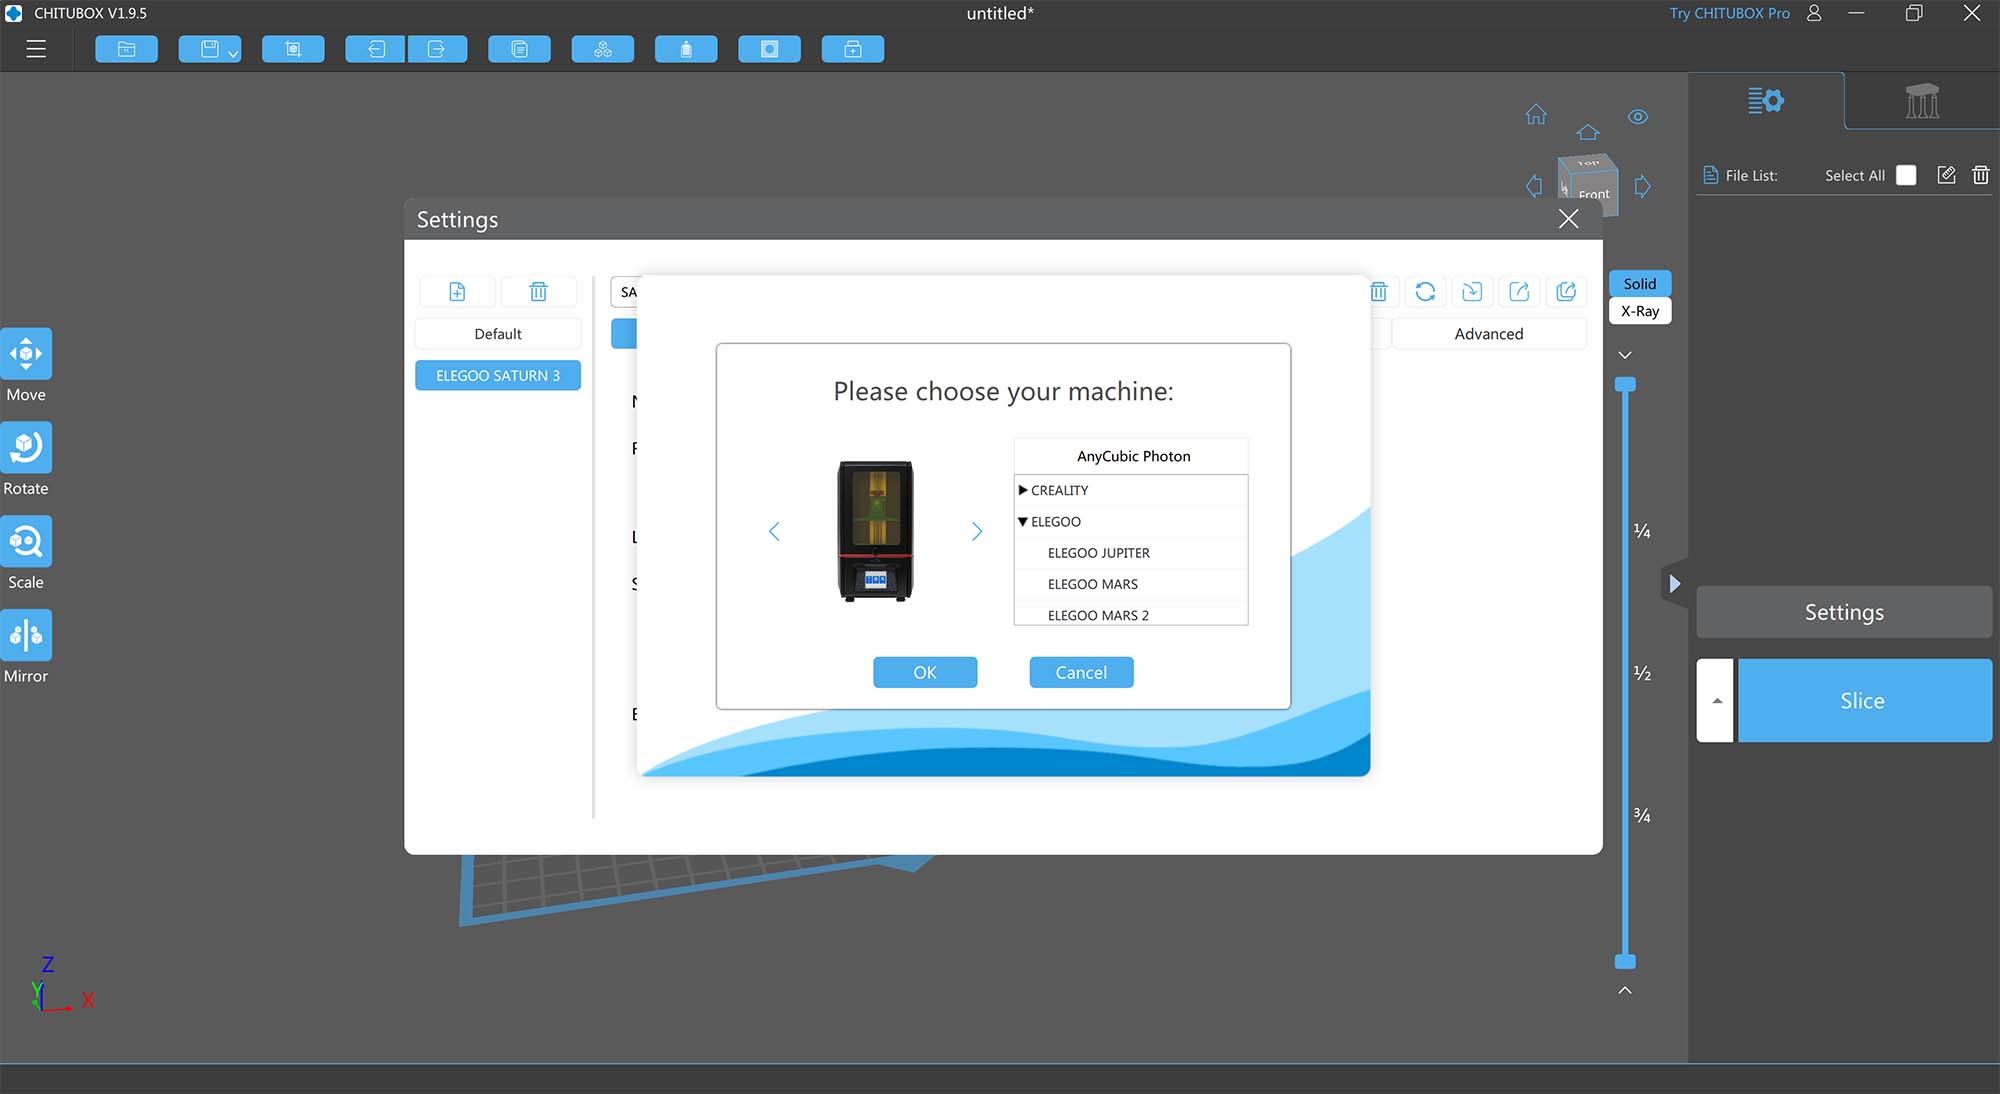The width and height of the screenshot is (2000, 1094).
Task: Click the user account icon
Action: tap(1814, 13)
